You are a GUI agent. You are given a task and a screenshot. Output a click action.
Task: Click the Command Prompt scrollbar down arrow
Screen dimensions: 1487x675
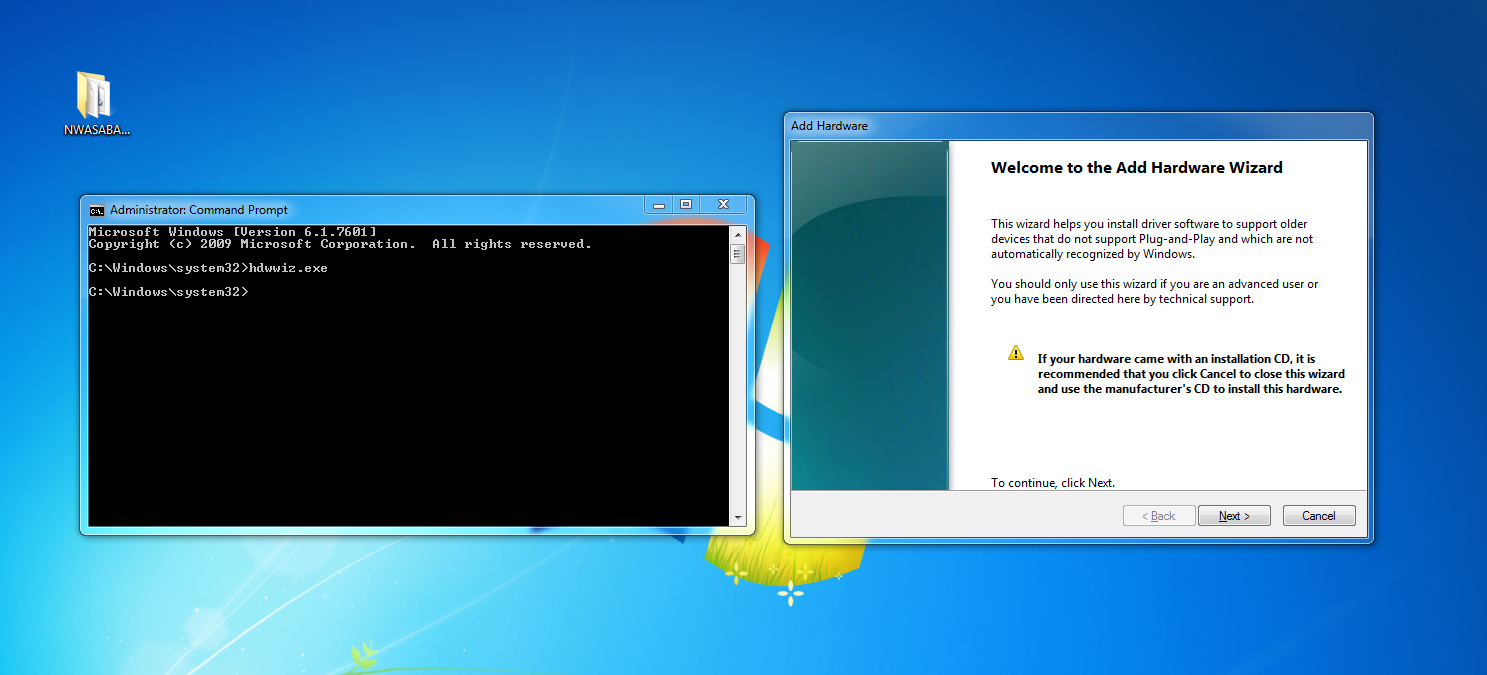coord(738,518)
